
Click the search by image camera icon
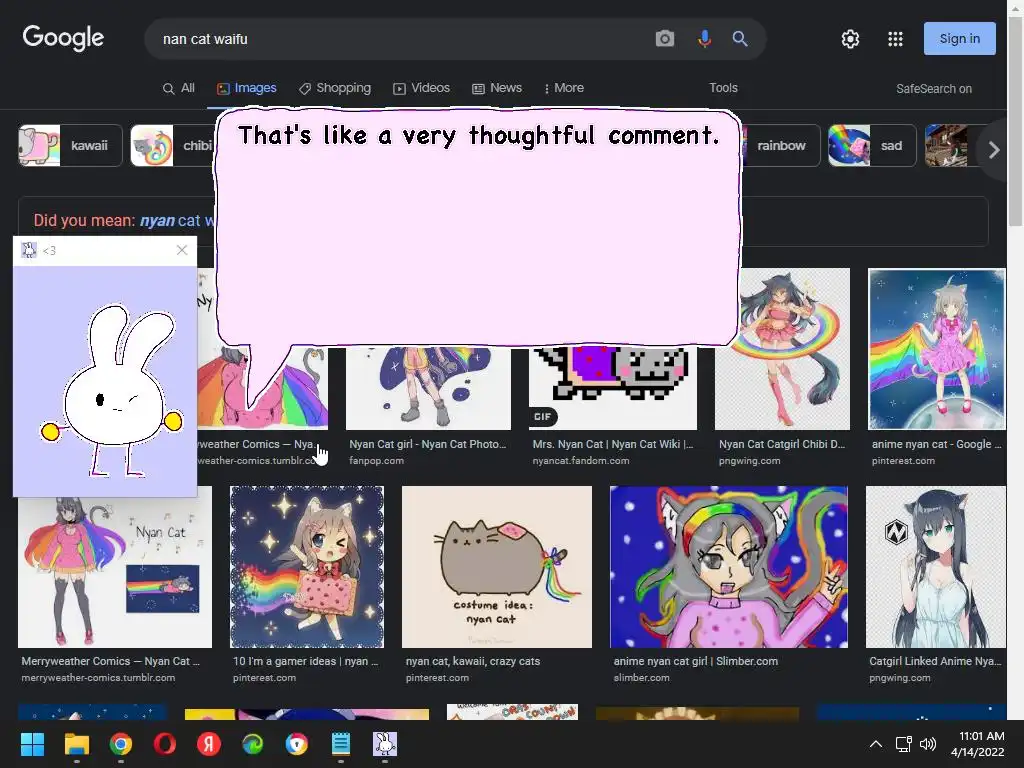[664, 39]
